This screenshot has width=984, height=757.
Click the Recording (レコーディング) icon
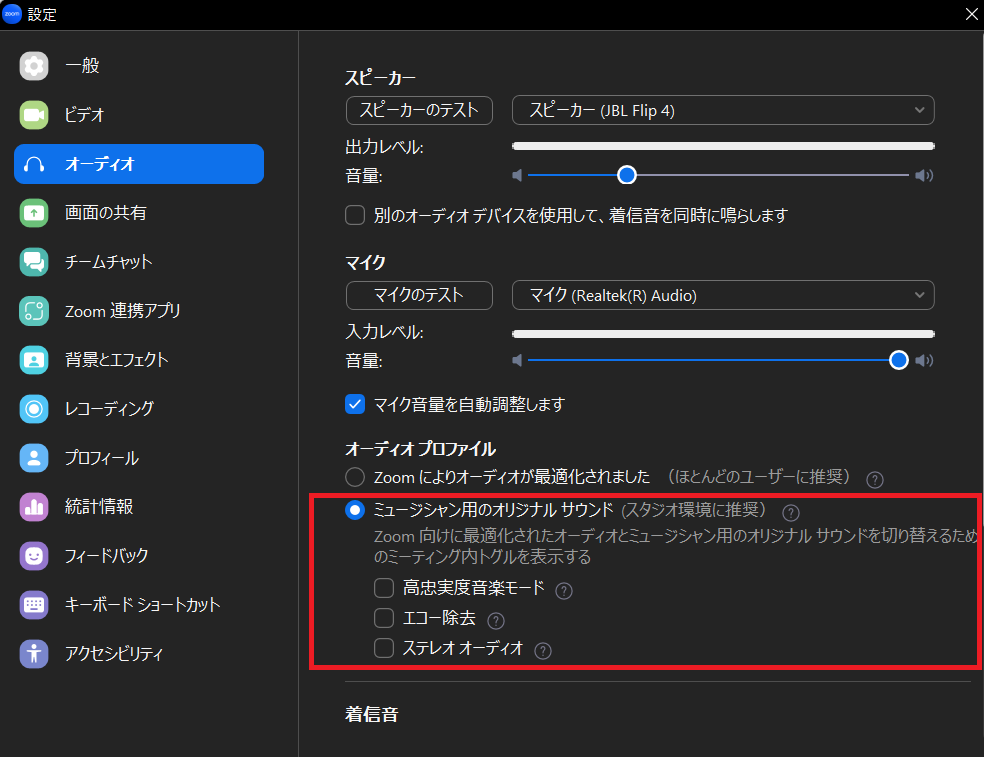tap(34, 408)
